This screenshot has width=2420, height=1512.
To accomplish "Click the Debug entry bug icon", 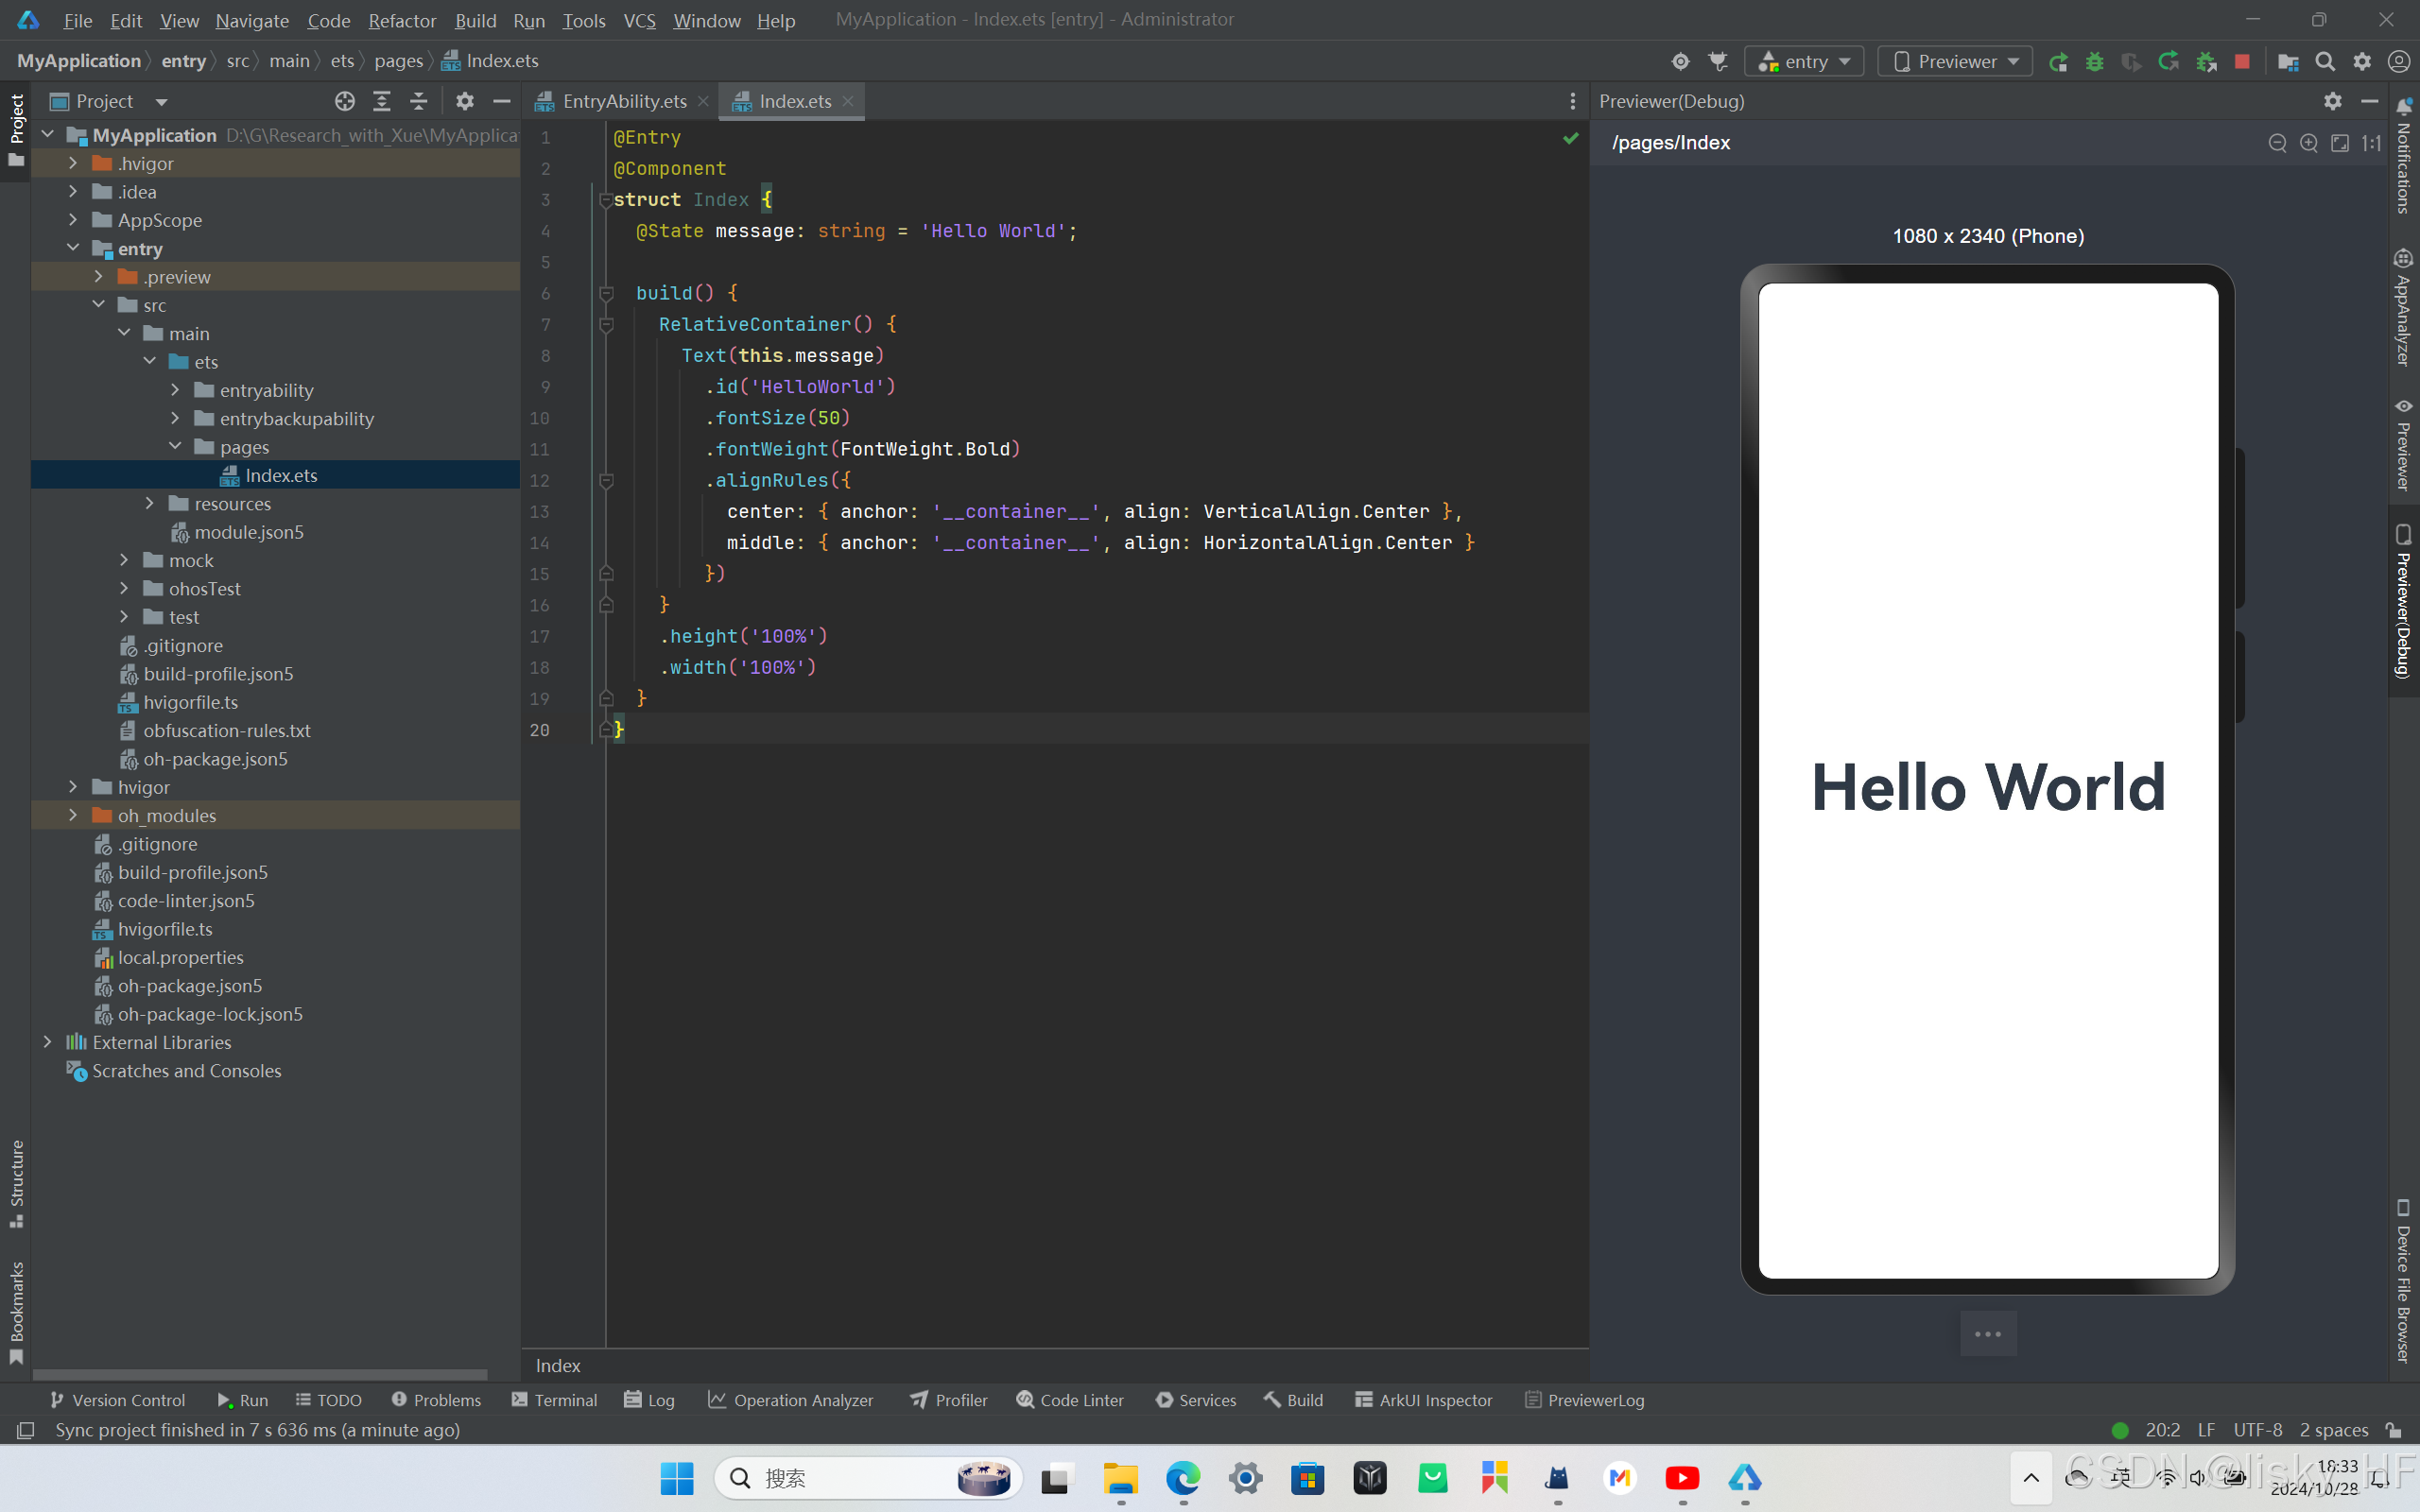I will (2094, 61).
